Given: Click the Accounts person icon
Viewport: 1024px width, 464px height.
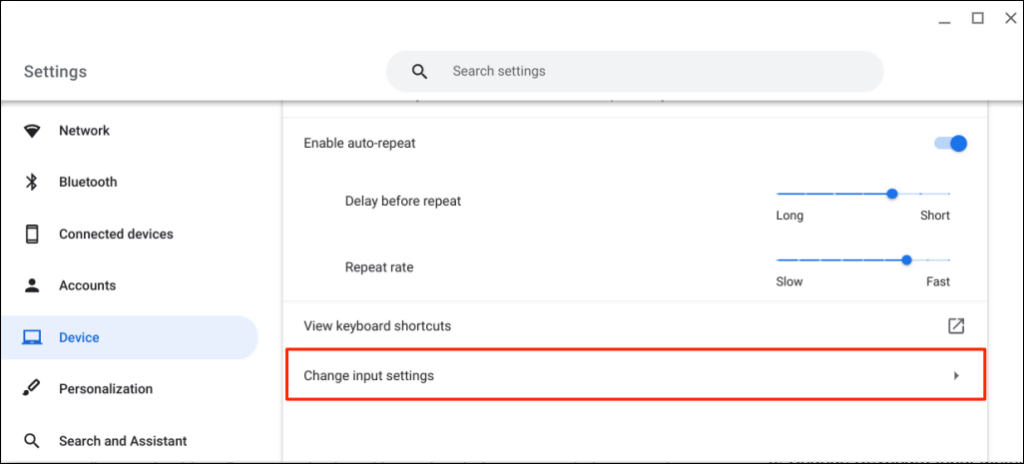Looking at the screenshot, I should click(32, 286).
